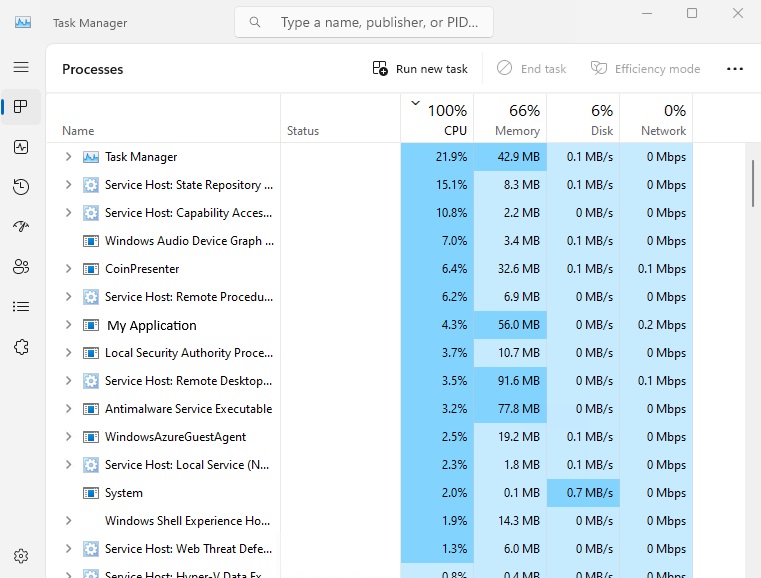Click the Windows Audio Device Graph icon
The image size is (761, 578).
point(91,241)
